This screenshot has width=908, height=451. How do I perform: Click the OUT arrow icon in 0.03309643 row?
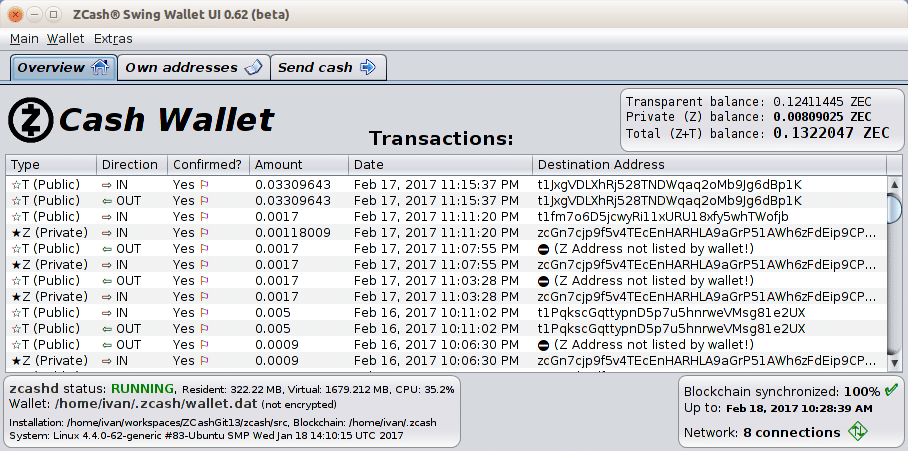[x=107, y=201]
